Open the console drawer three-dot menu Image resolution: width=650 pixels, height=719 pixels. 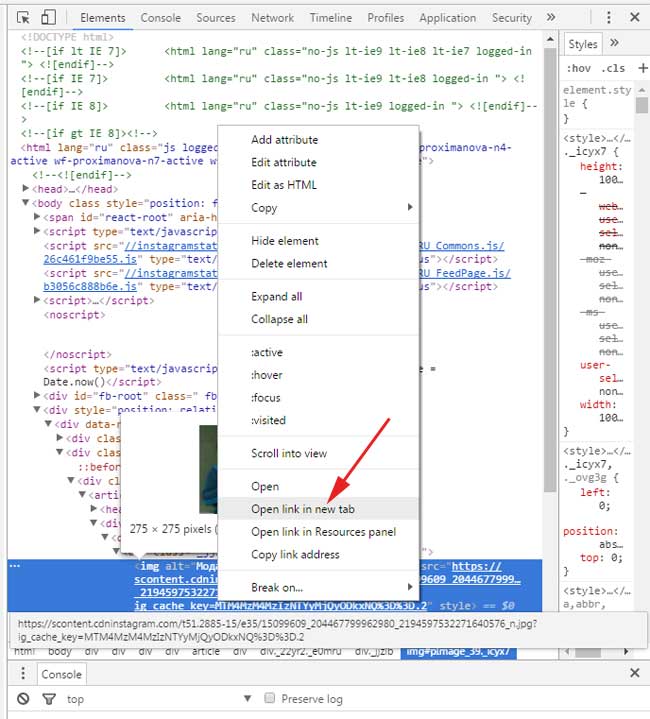(20, 675)
